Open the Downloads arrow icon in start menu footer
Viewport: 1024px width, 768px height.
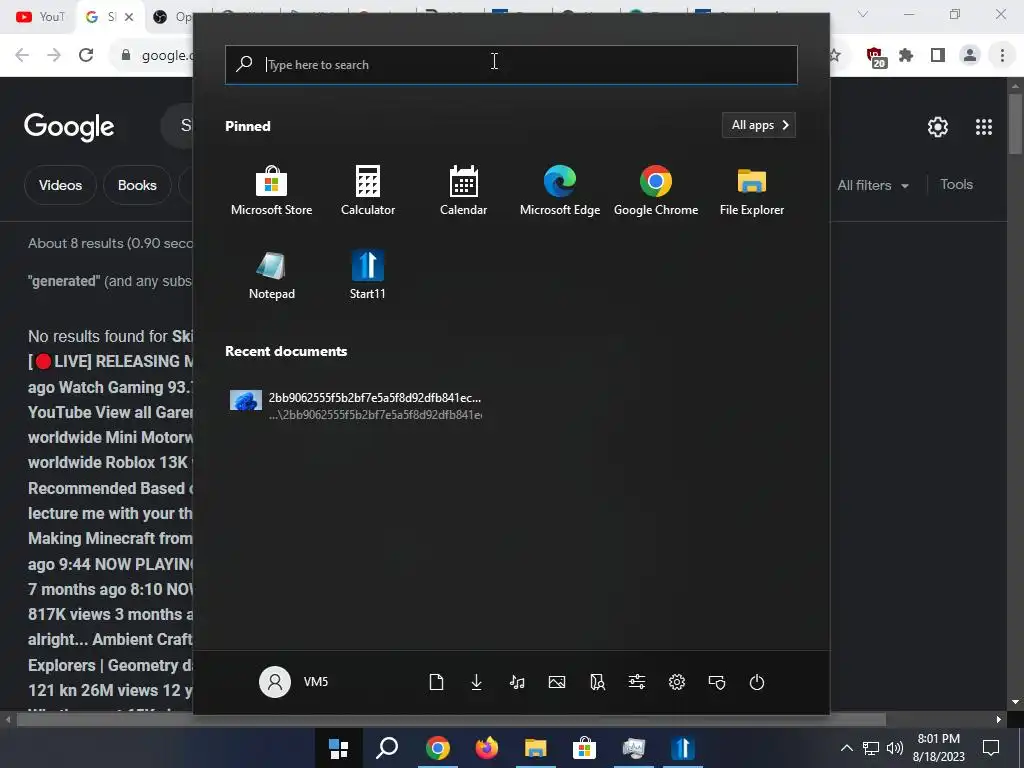(x=477, y=682)
